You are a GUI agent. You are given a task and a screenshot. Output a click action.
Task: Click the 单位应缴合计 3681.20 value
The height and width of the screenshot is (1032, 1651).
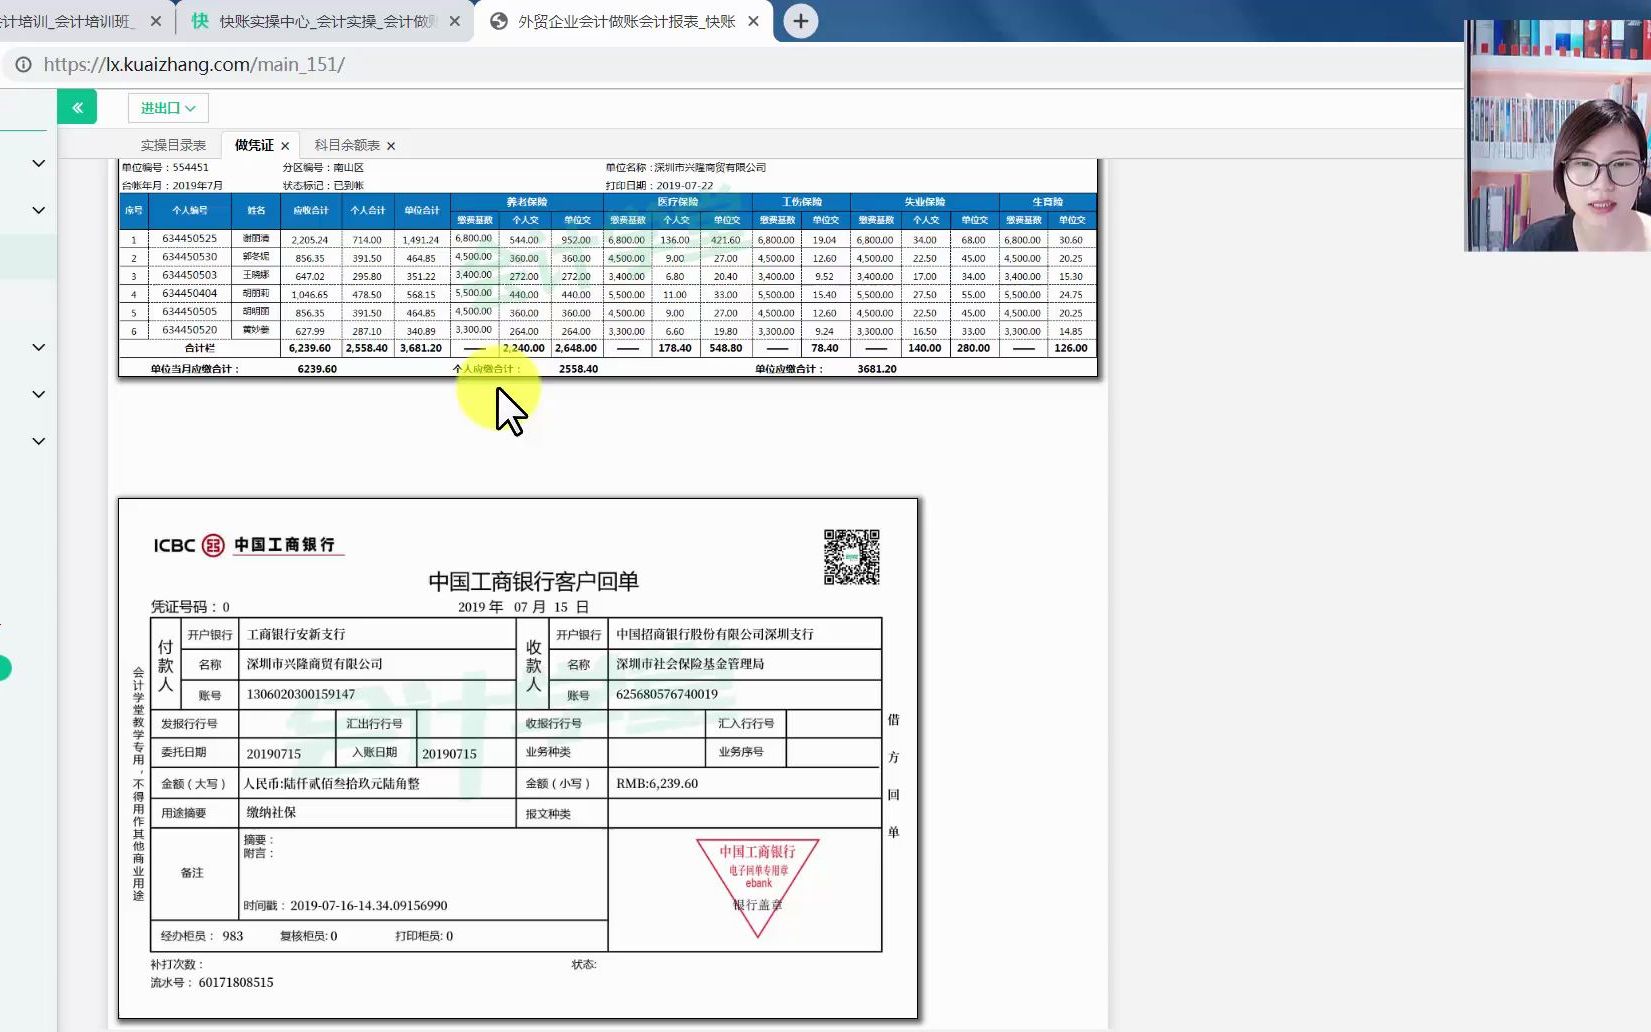click(x=877, y=369)
